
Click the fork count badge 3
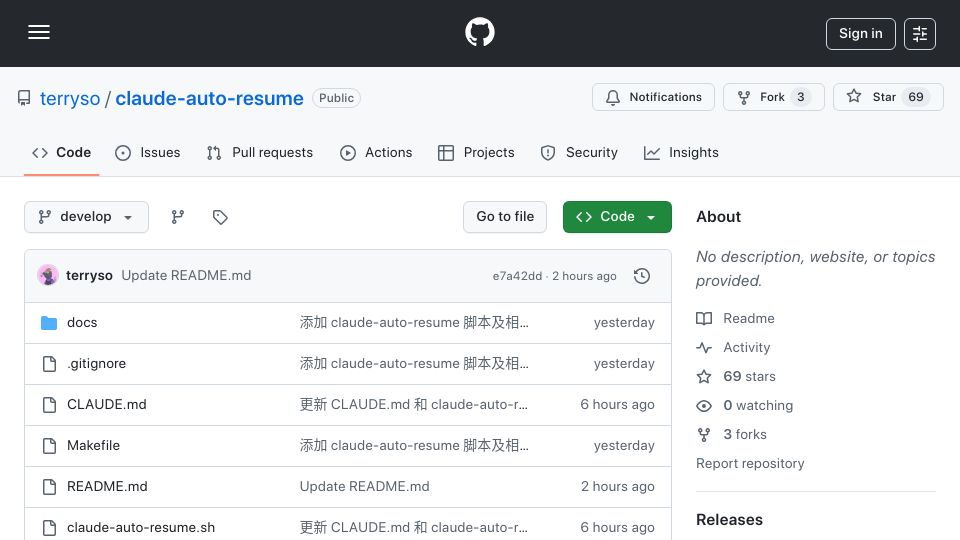(800, 97)
